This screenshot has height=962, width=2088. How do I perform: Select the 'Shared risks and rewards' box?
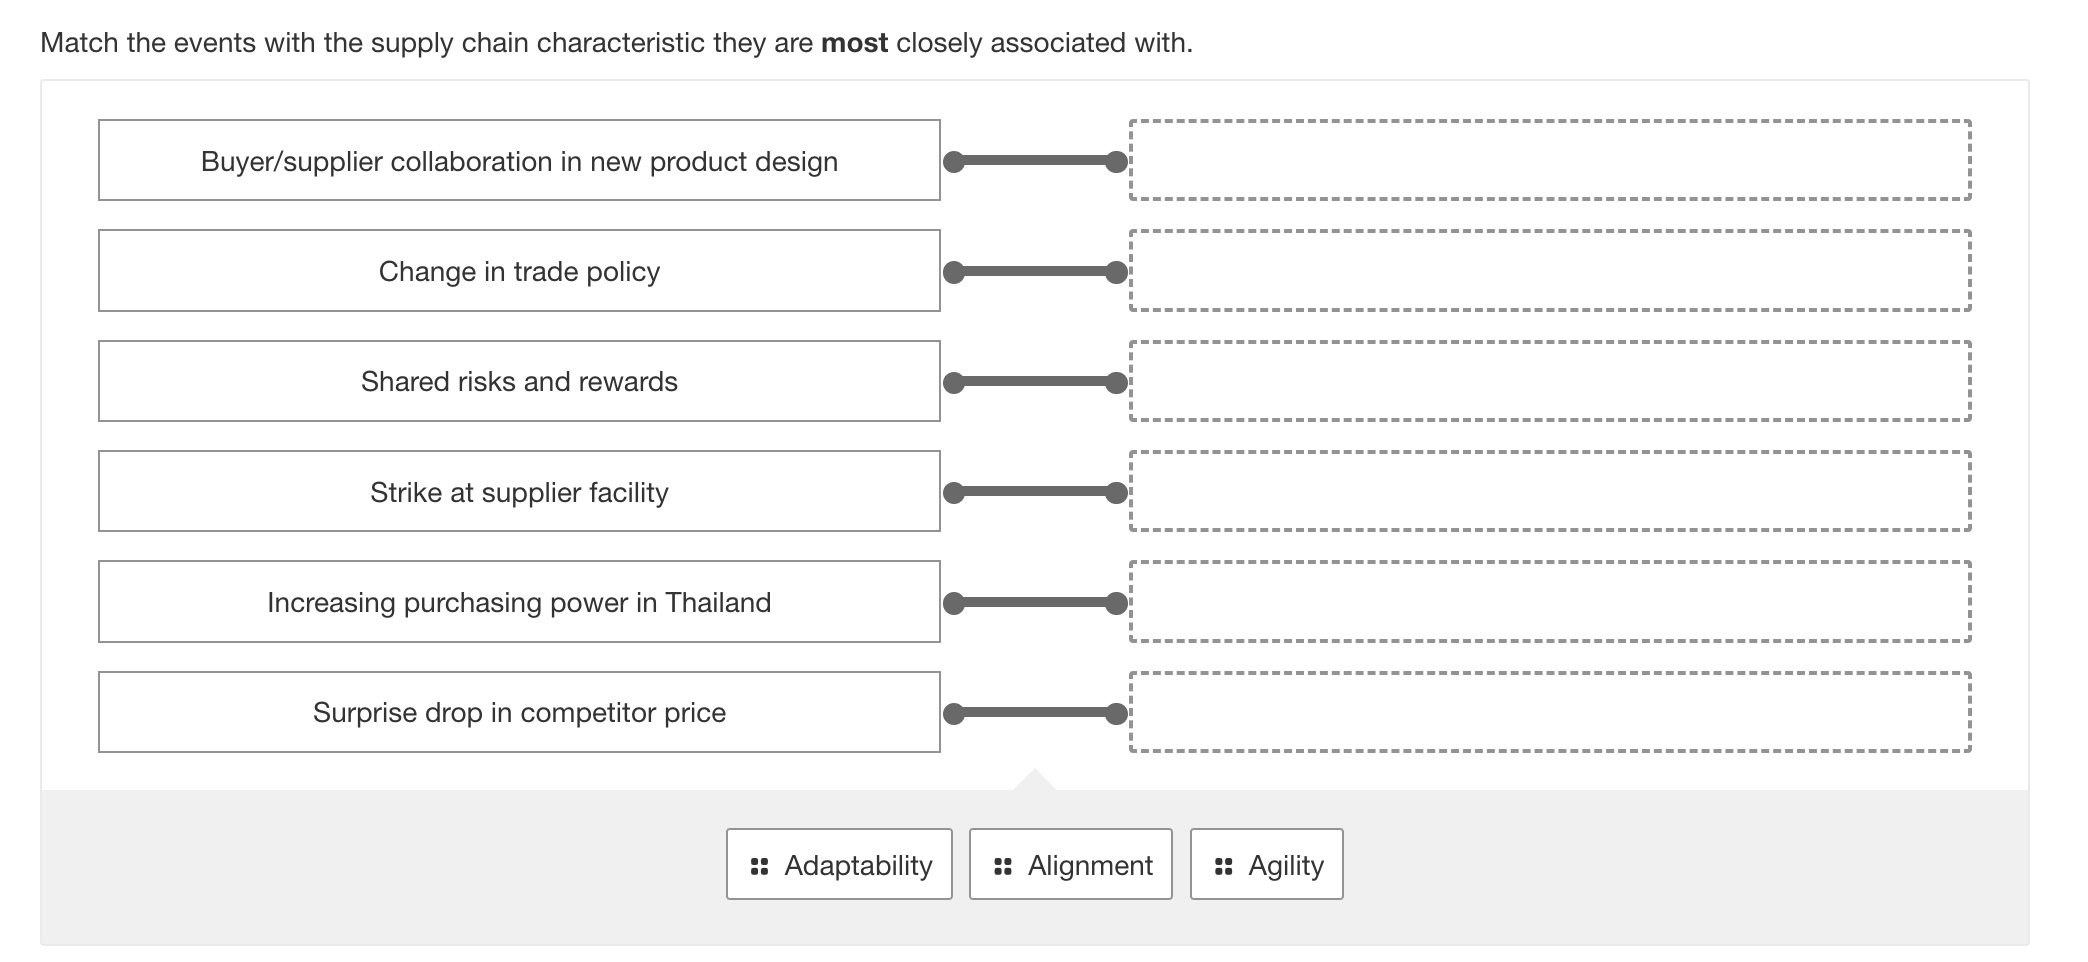coord(519,380)
